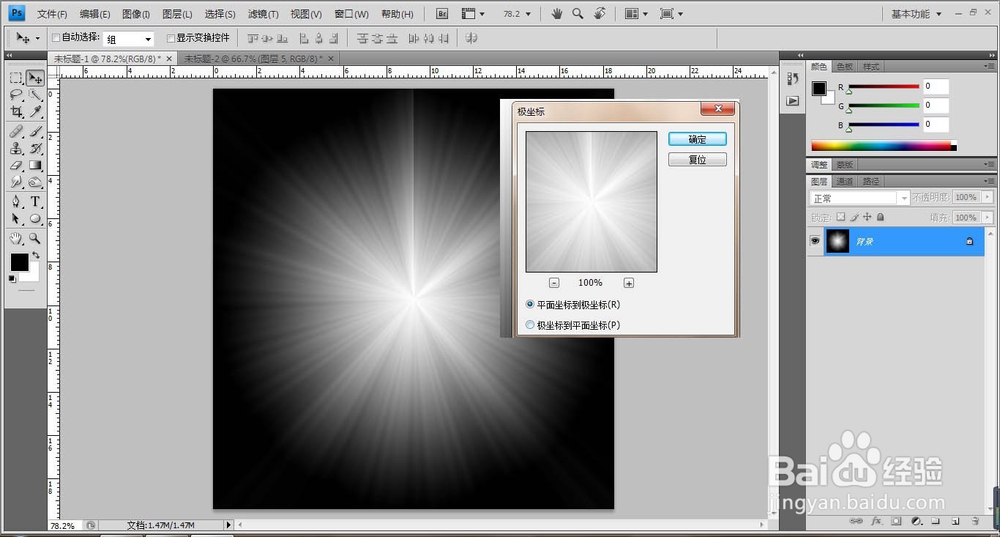Open the 图像(I) menu
The image size is (1000, 537).
136,14
